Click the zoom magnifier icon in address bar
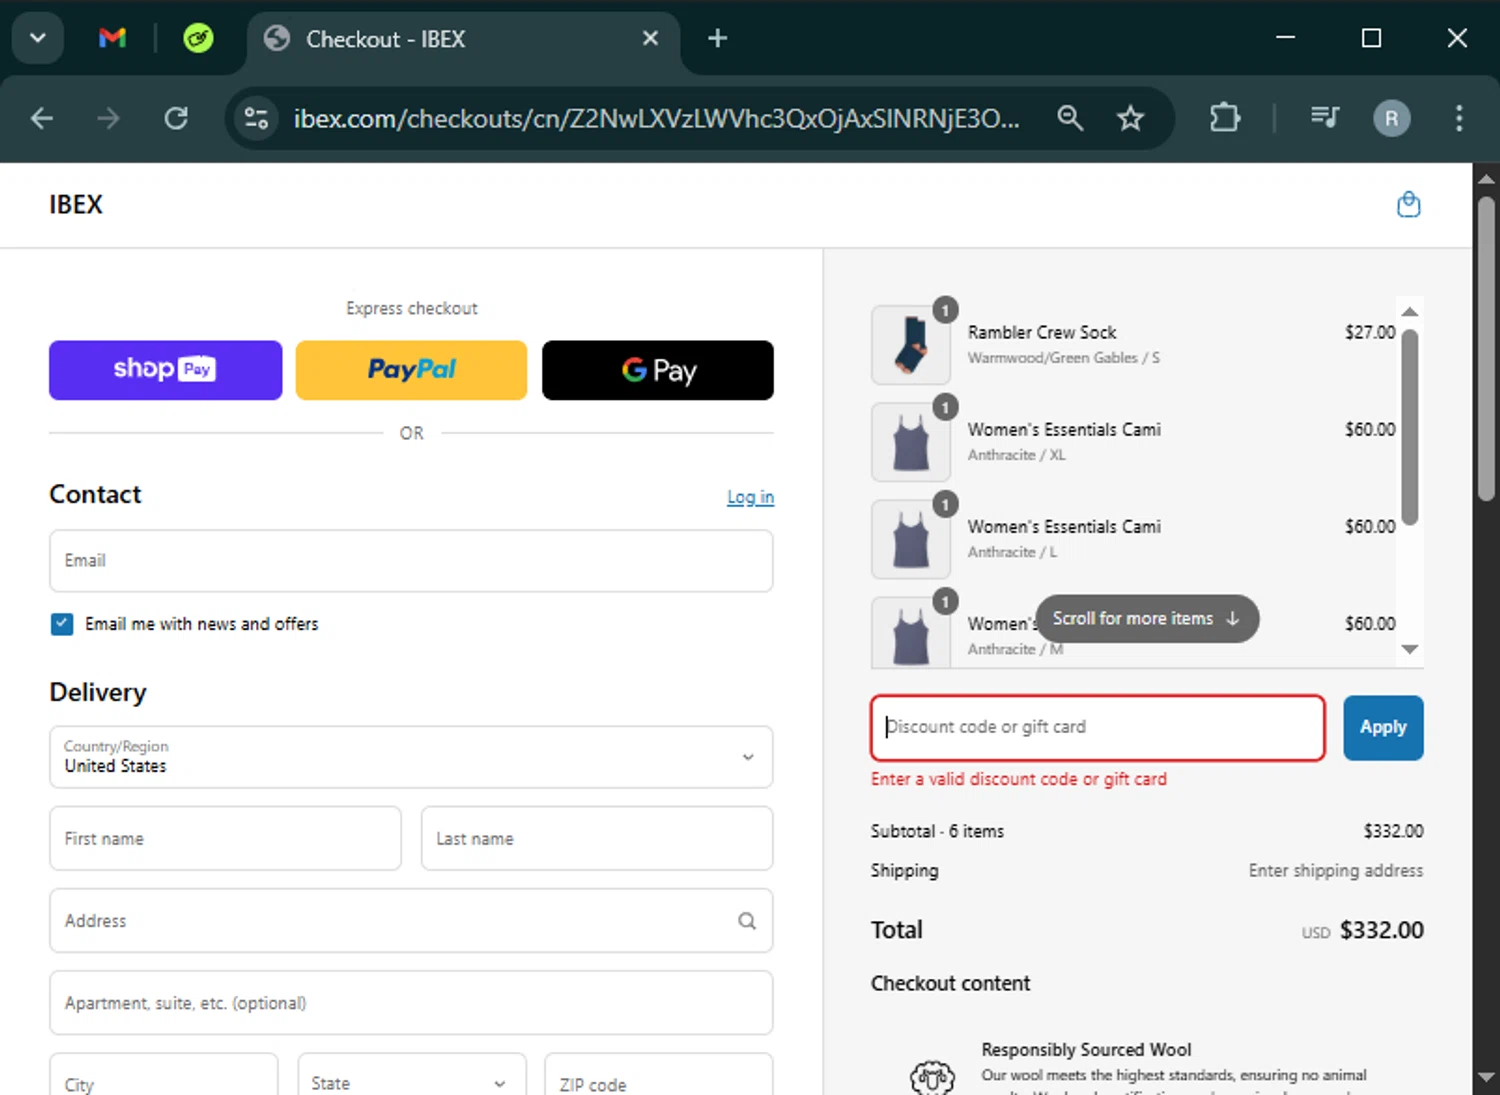This screenshot has height=1095, width=1500. (1070, 118)
